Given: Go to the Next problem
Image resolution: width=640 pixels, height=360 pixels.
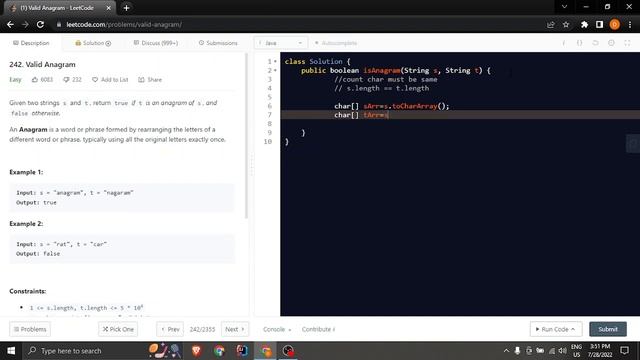Looking at the screenshot, I should (235, 329).
